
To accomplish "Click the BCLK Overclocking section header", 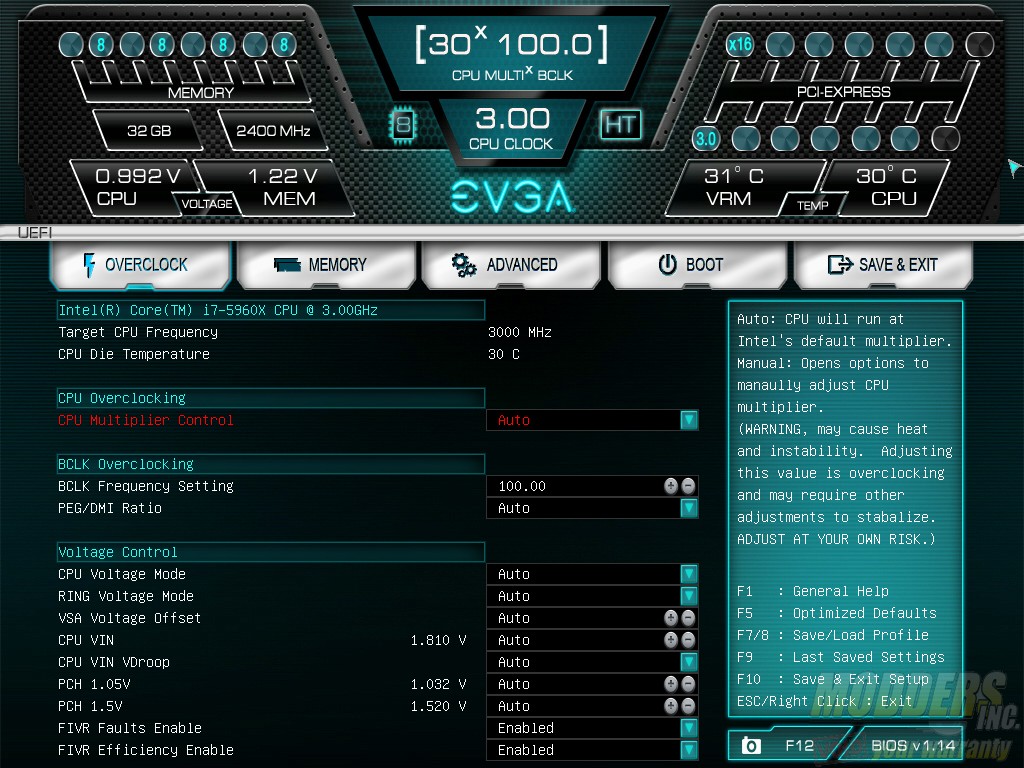I will pos(270,464).
